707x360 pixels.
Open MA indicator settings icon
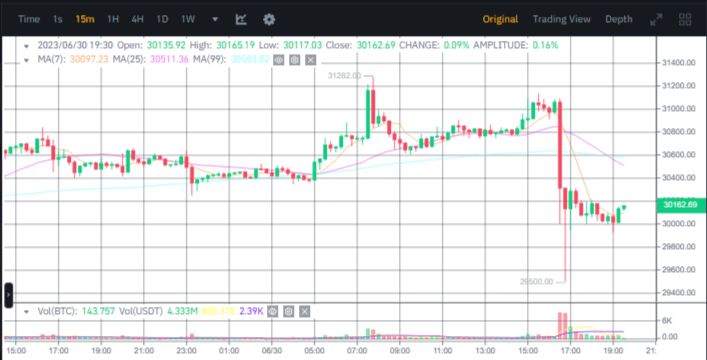[x=294, y=60]
